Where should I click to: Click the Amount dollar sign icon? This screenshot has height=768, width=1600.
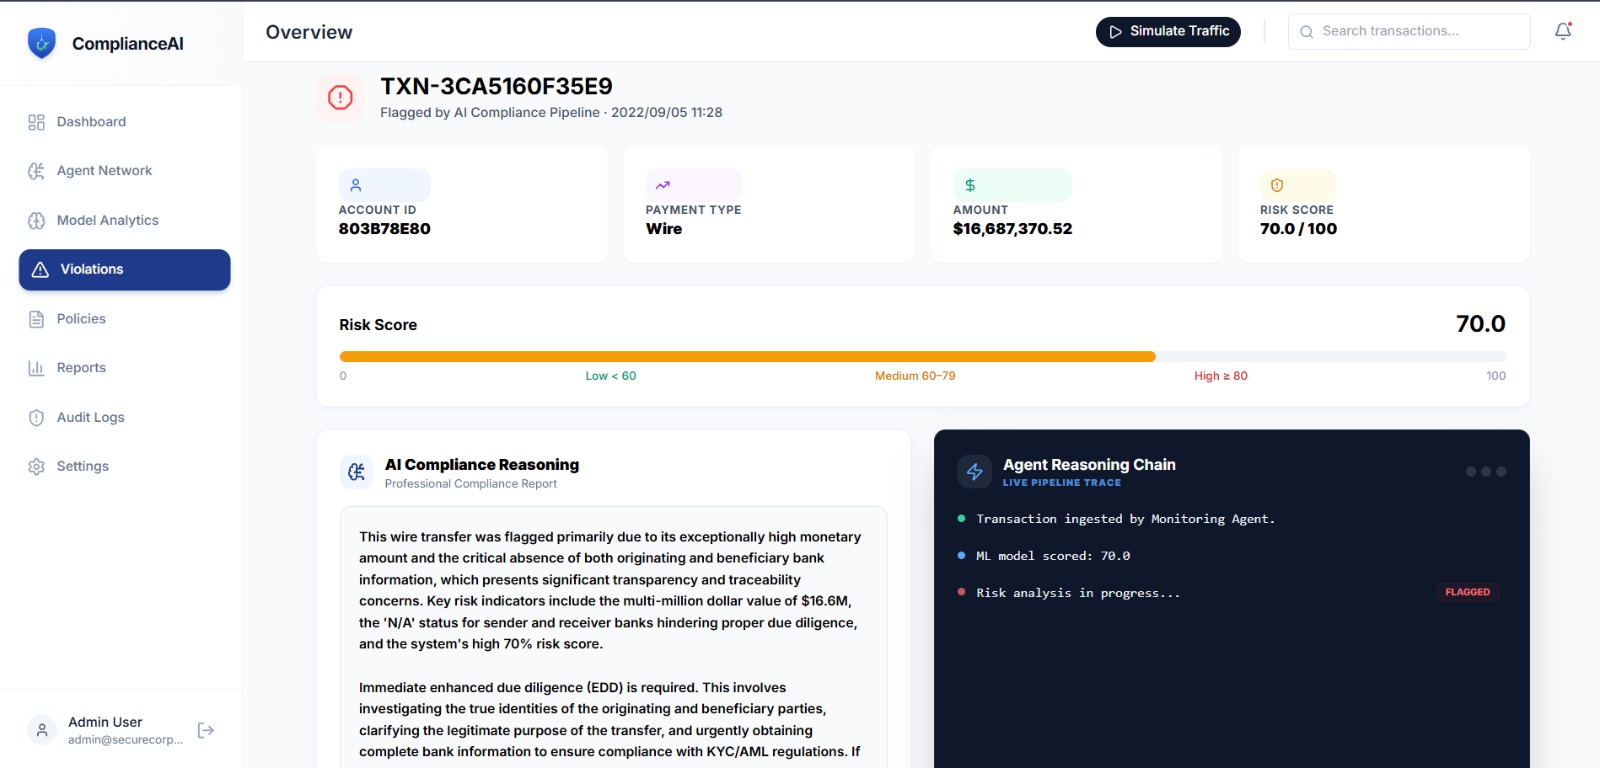click(970, 185)
